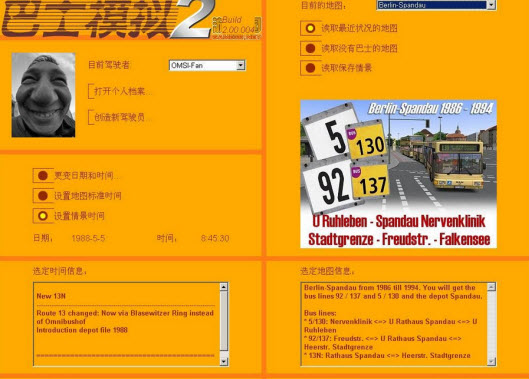The width and height of the screenshot is (529, 379).
Task: Click down arrow in map info scrollbar
Action: [491, 361]
